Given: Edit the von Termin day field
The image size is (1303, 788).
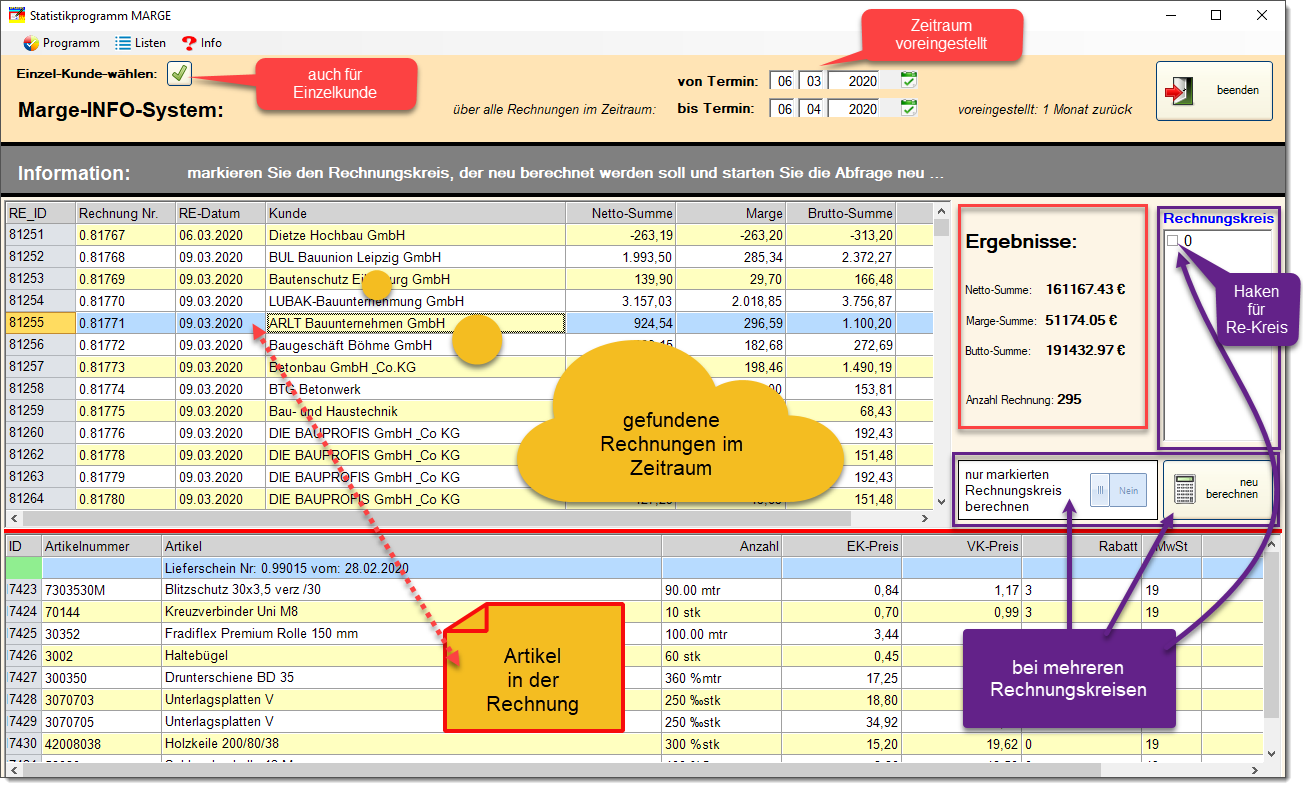Looking at the screenshot, I should pos(783,81).
